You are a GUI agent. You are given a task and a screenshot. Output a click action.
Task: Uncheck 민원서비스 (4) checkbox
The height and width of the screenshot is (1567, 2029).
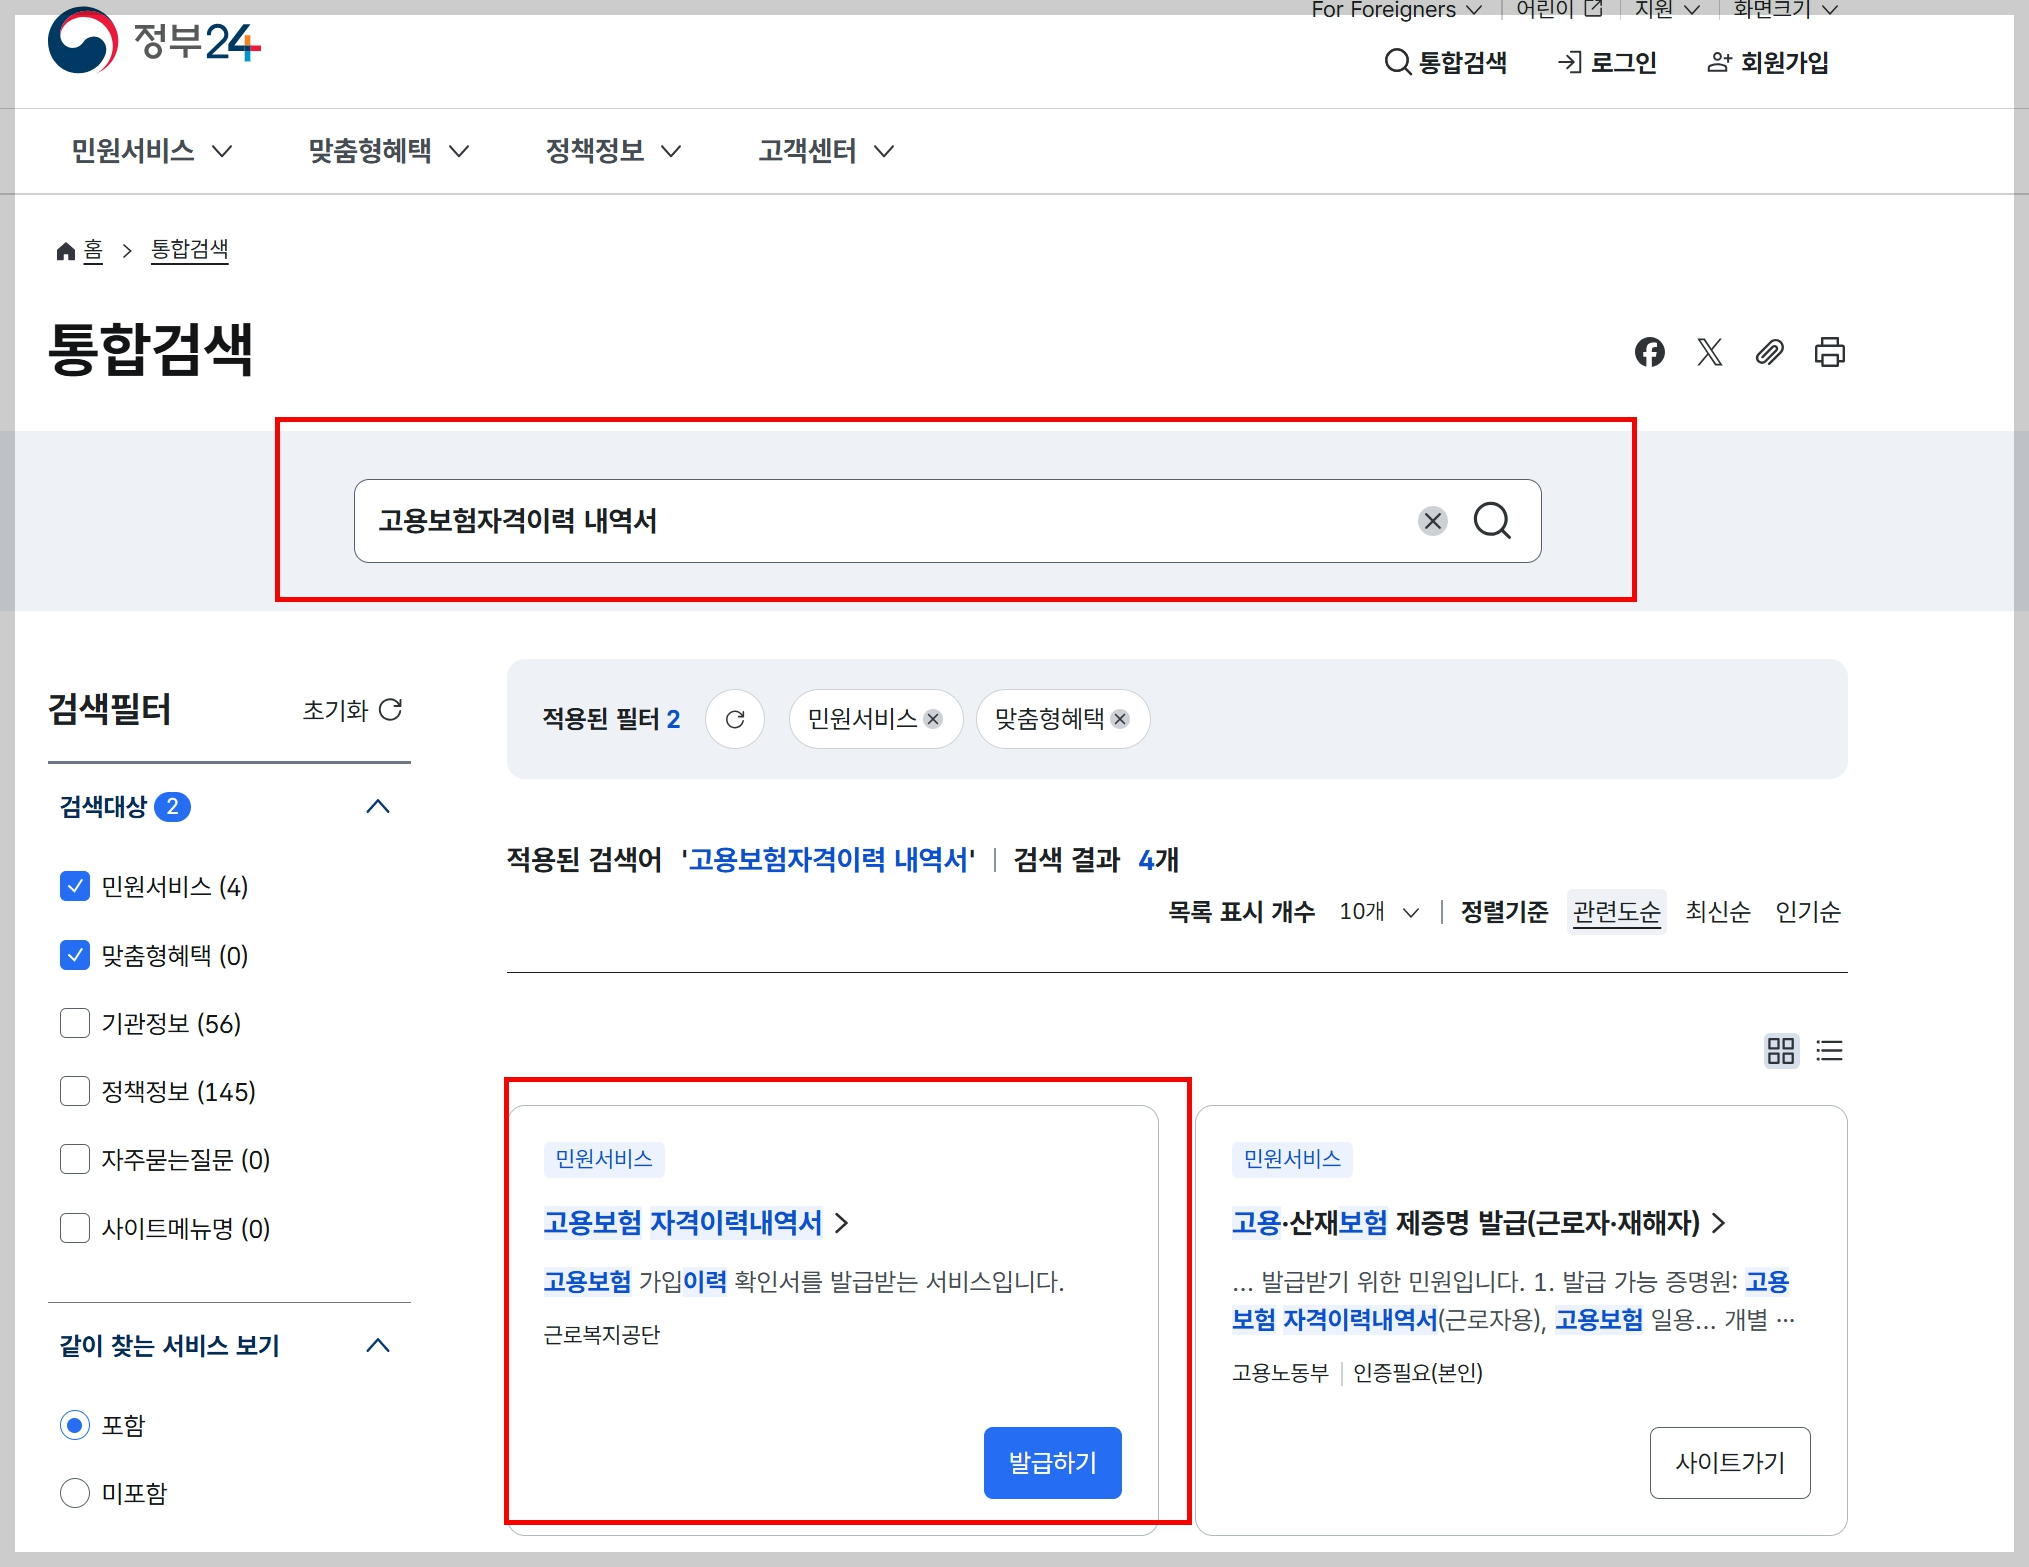[x=75, y=886]
